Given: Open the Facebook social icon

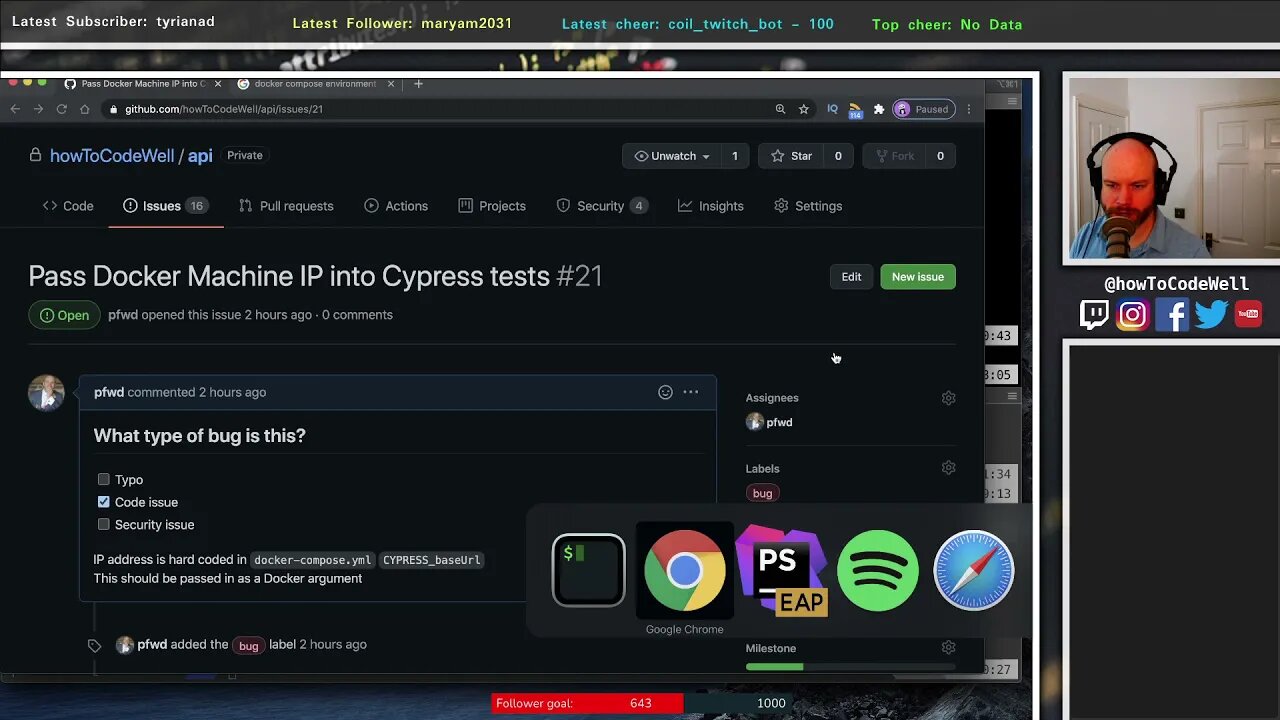Looking at the screenshot, I should [x=1172, y=315].
